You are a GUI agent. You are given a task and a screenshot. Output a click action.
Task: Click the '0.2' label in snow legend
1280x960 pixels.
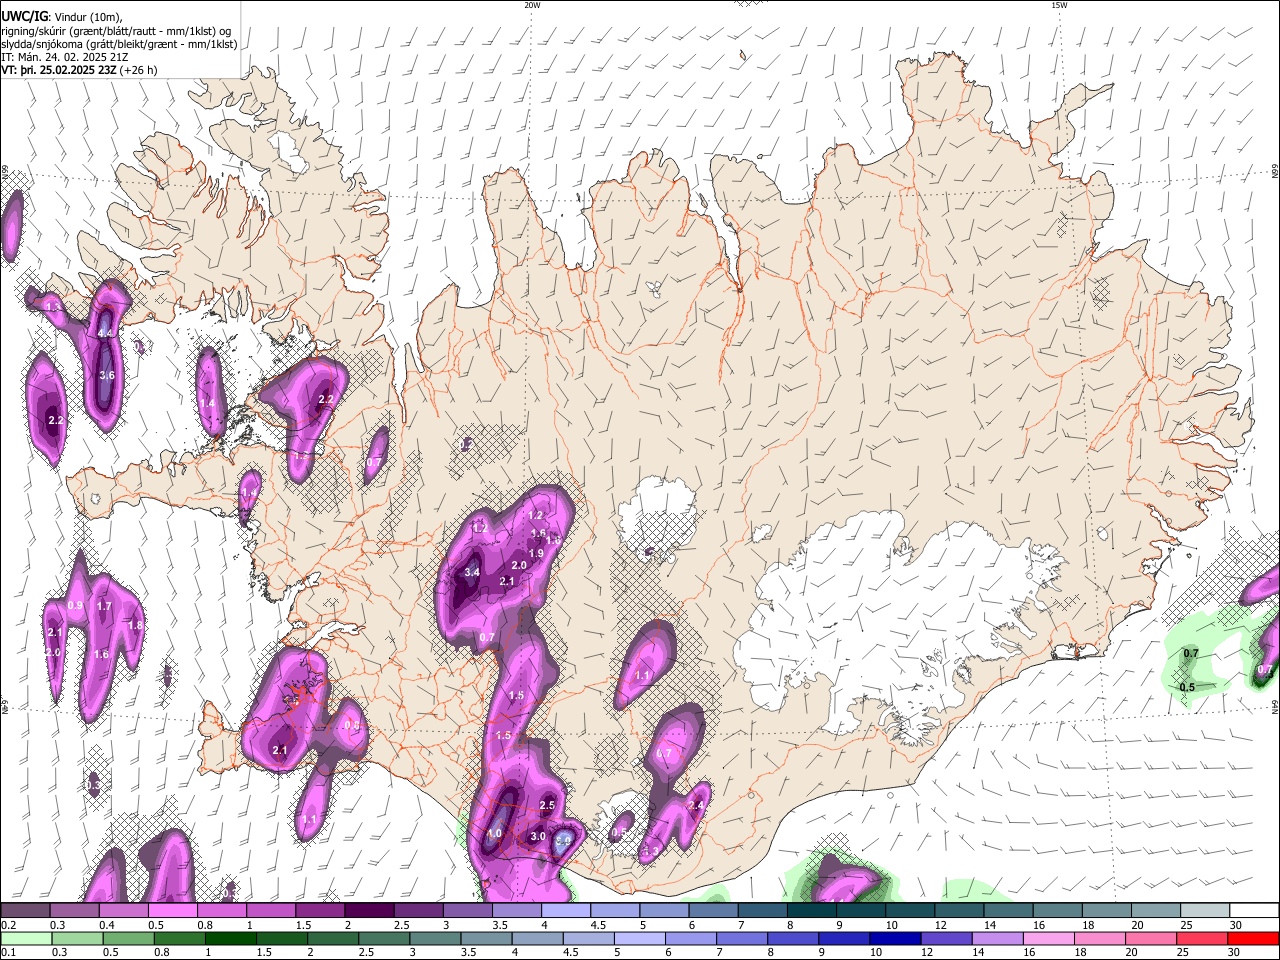7,925
